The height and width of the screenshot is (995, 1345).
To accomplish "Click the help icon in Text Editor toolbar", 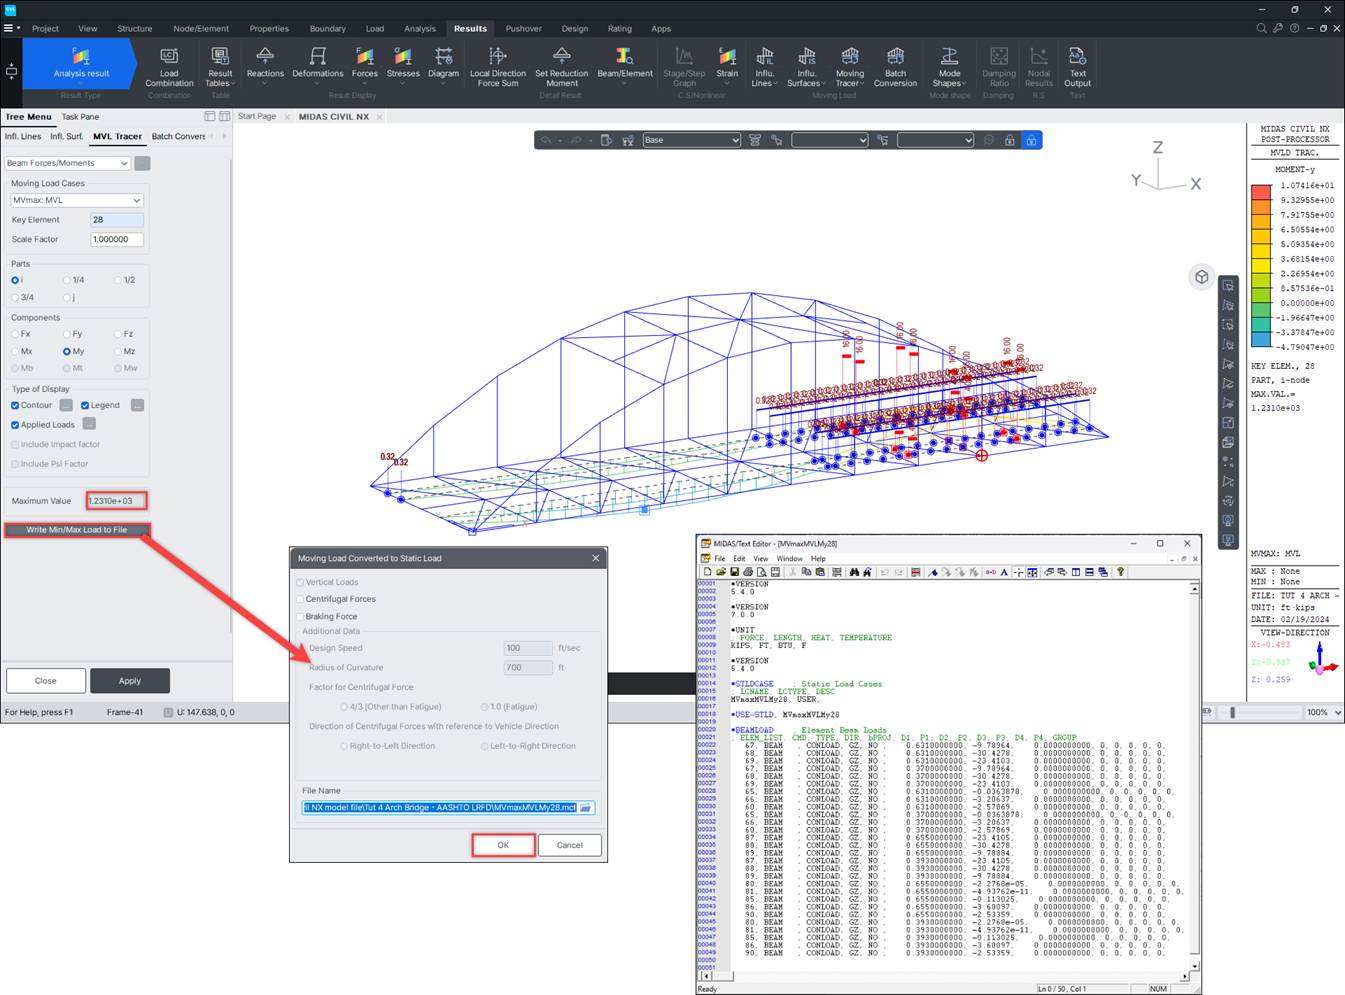I will tap(1121, 573).
